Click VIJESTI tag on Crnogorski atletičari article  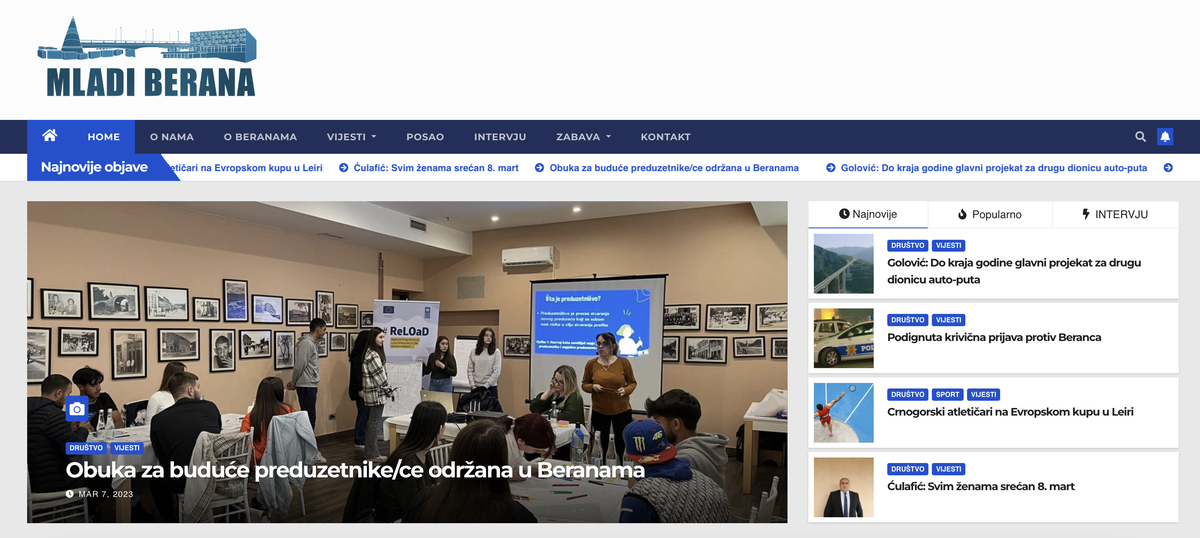click(982, 395)
